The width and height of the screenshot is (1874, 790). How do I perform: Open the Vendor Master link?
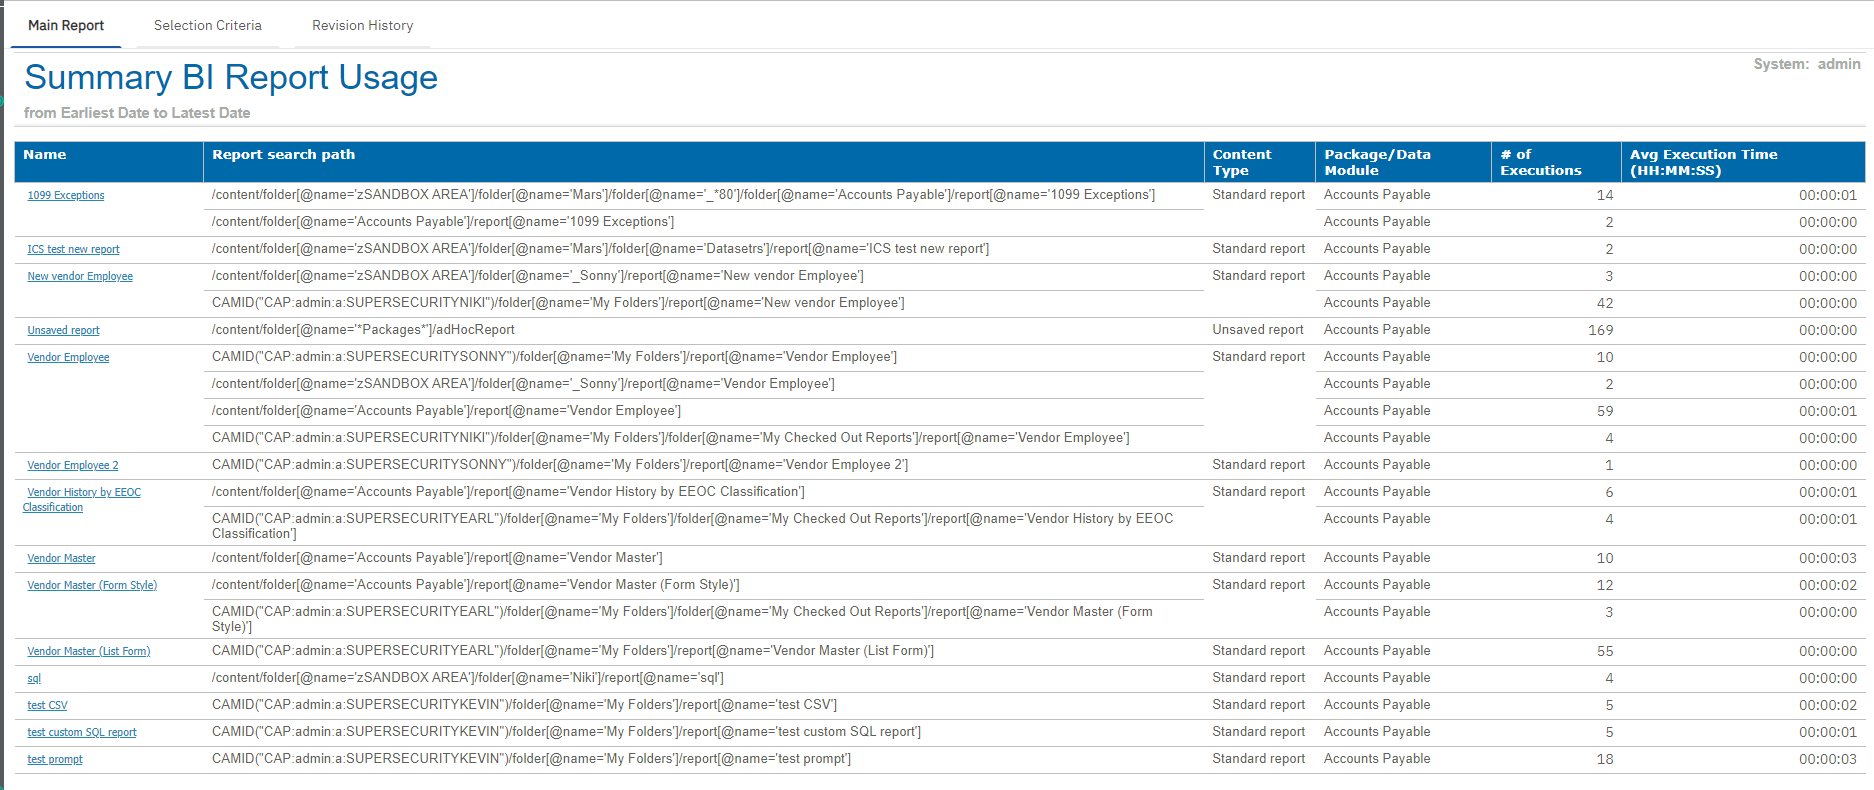click(61, 559)
